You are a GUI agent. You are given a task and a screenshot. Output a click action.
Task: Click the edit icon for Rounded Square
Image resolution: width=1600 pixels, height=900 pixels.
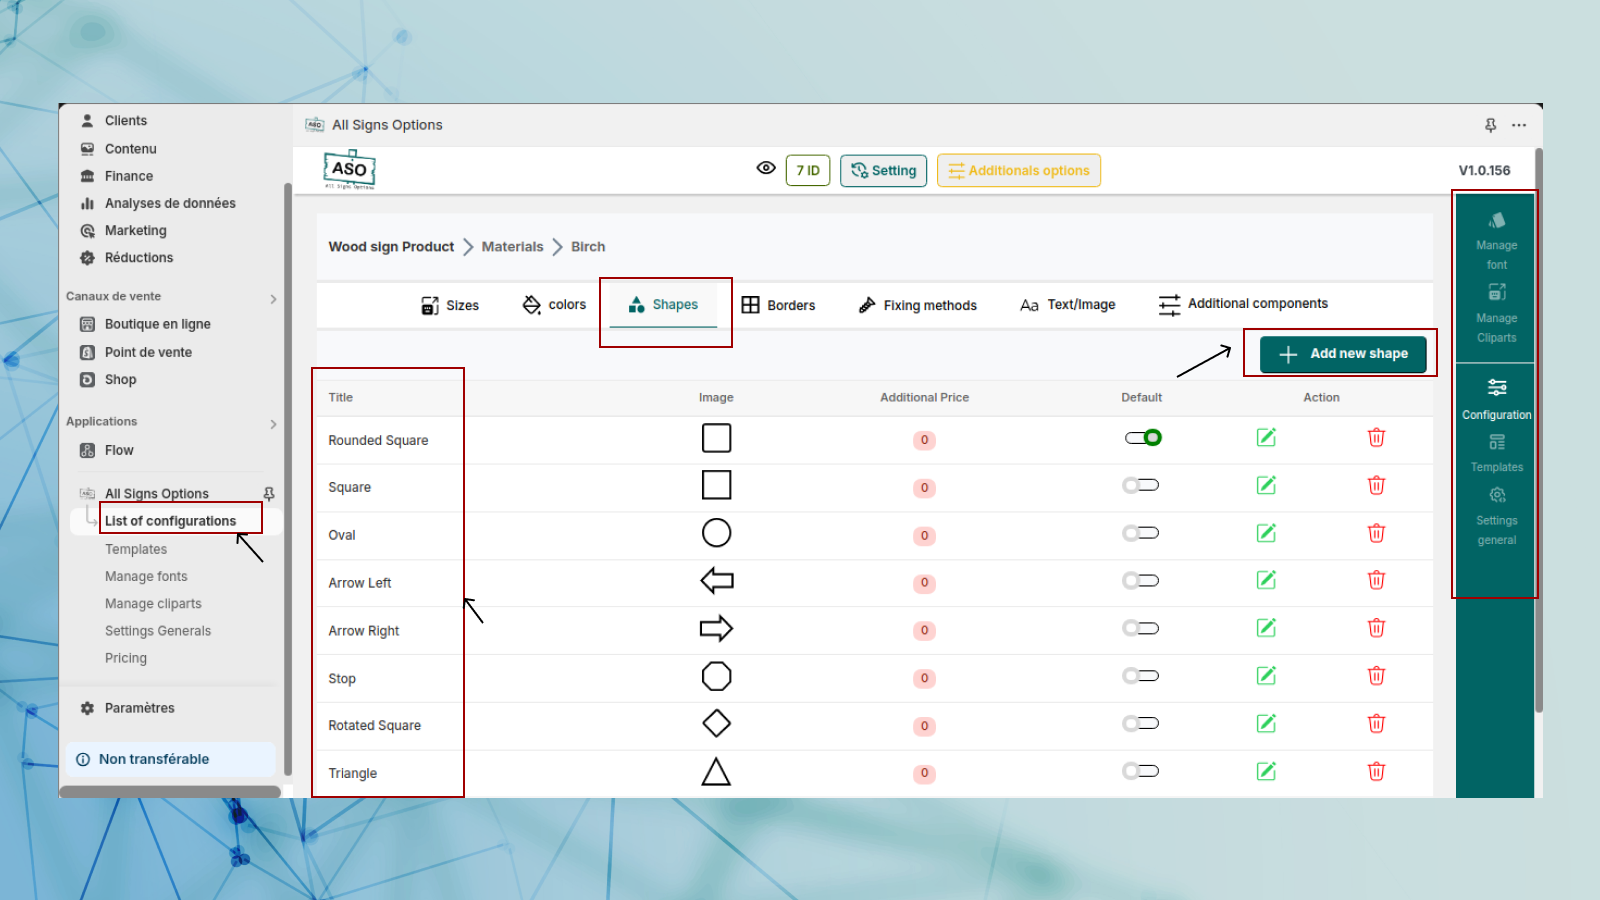[1266, 438]
